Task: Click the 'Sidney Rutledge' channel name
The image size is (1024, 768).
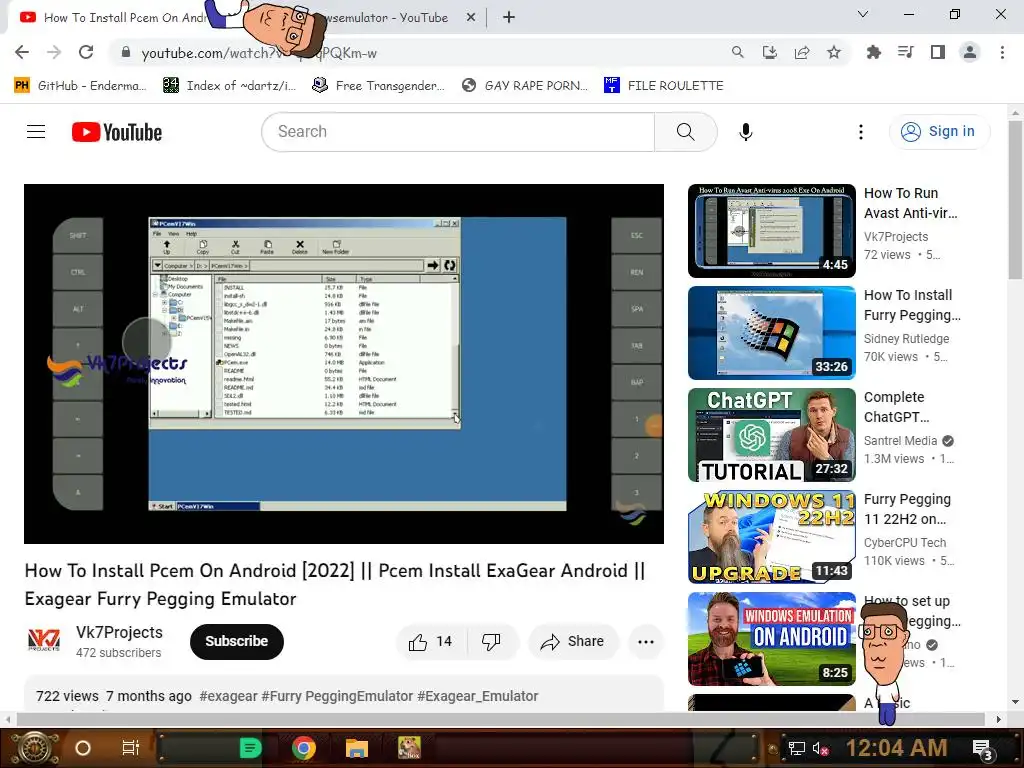Action: 906,339
